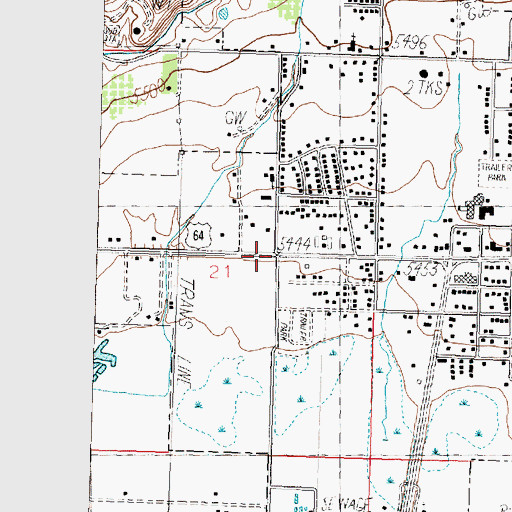Click the TRANS vertical label
The image size is (512, 512).
point(186,304)
